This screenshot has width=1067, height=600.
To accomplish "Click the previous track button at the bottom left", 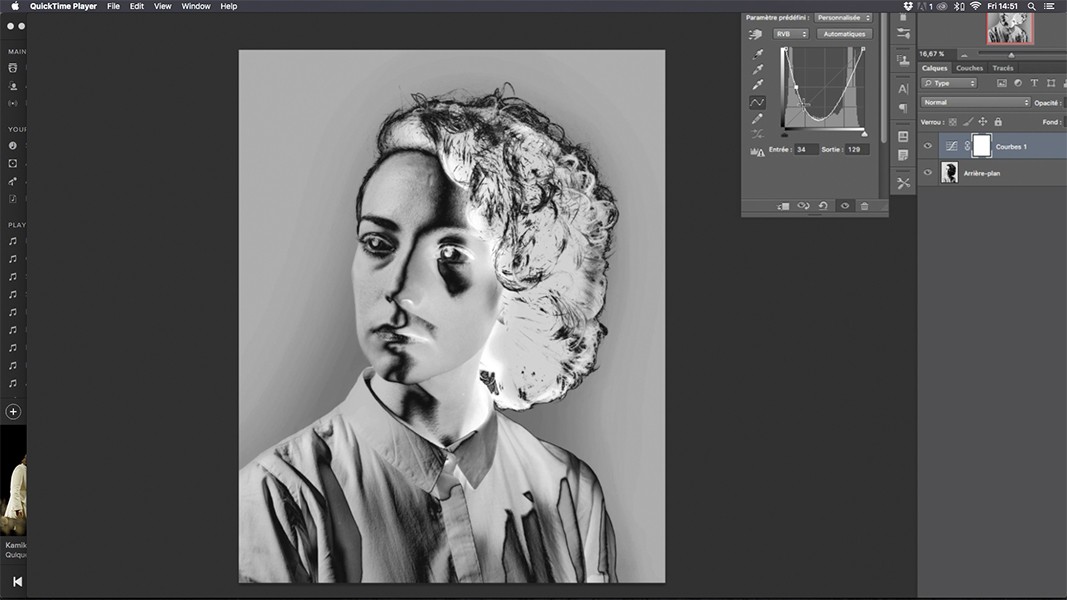I will tap(18, 582).
